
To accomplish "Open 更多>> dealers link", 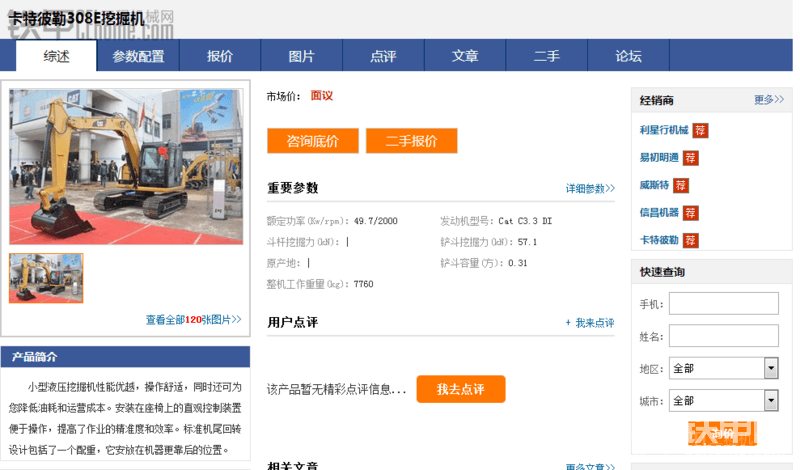I will [x=769, y=100].
